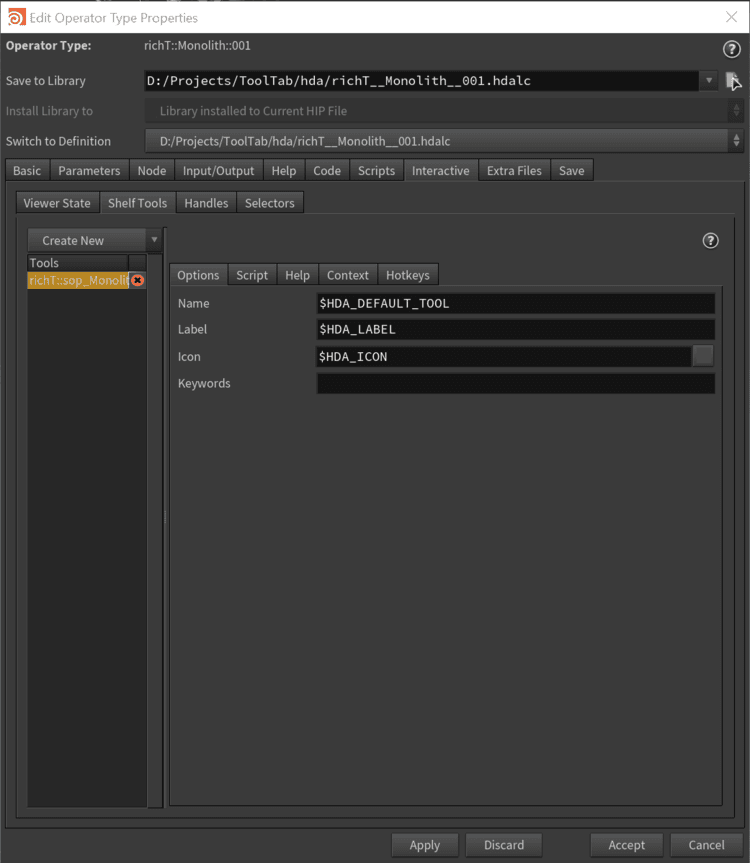Click the Tools column header
The height and width of the screenshot is (863, 750).
[x=78, y=263]
